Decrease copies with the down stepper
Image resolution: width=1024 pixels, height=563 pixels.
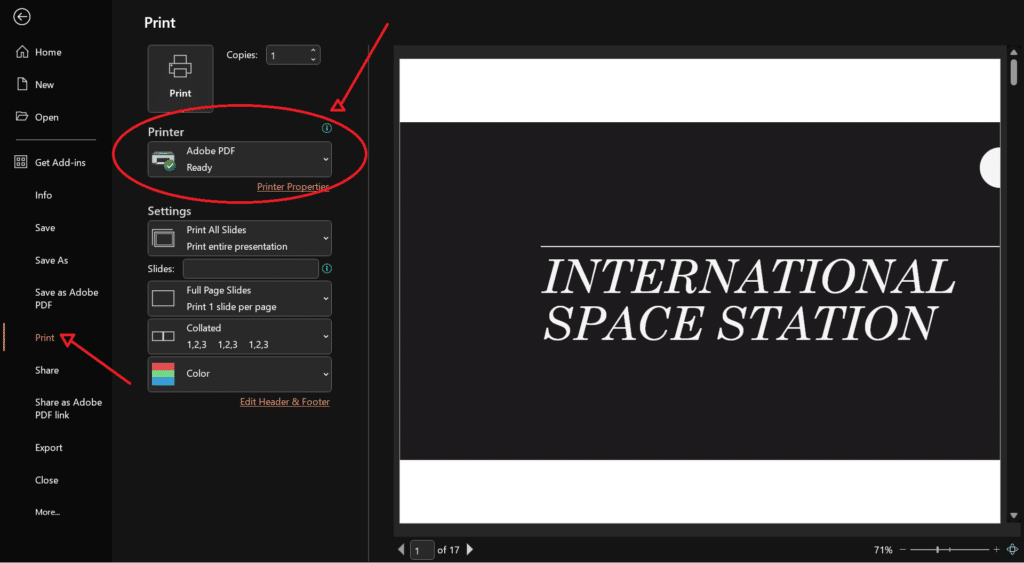tap(313, 59)
